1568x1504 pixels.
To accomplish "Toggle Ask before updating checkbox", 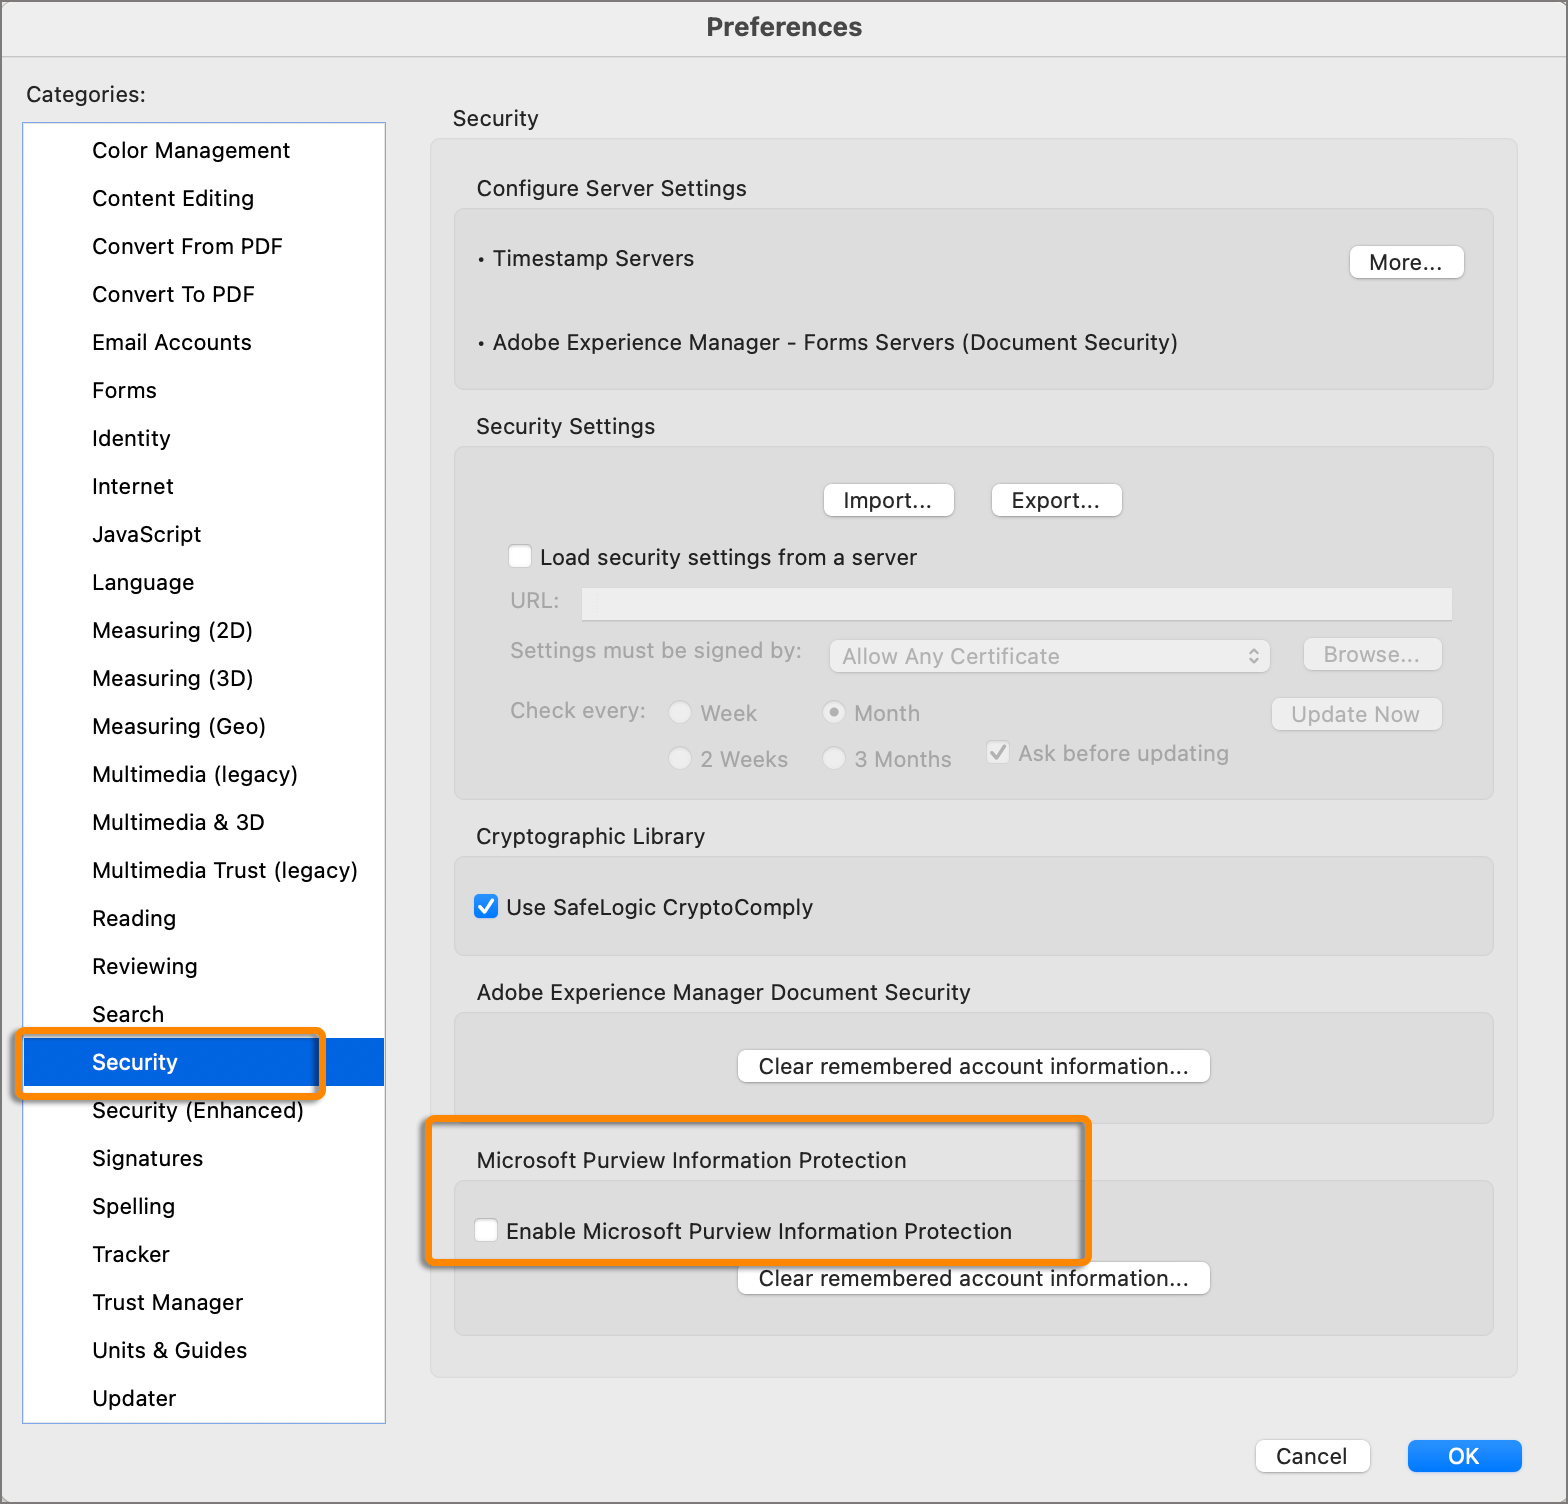I will (998, 753).
